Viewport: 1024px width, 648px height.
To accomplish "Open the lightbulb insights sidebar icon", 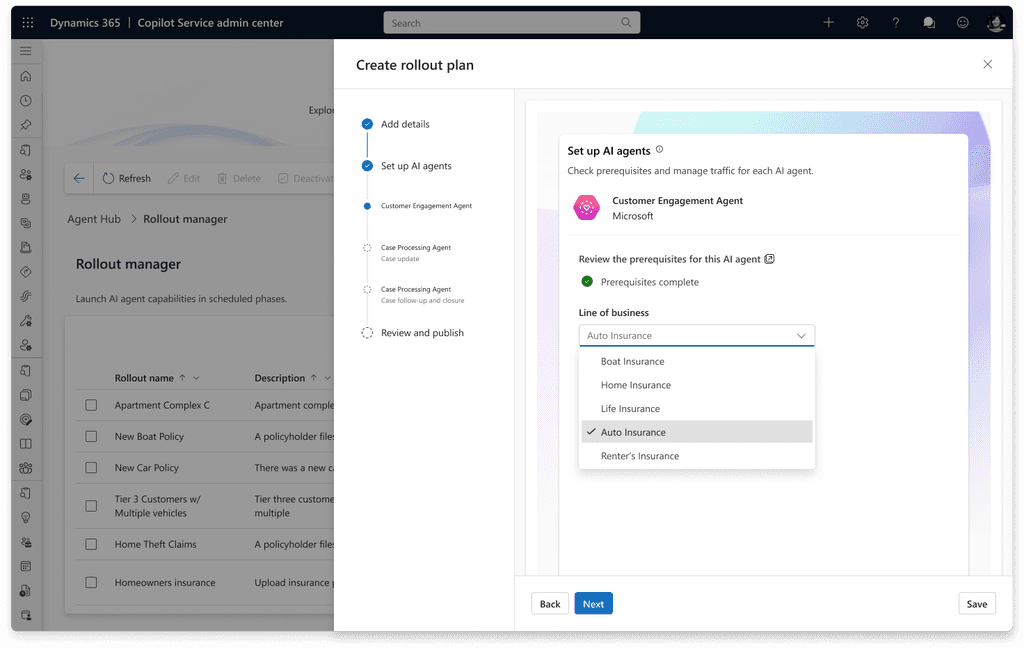I will [x=26, y=517].
